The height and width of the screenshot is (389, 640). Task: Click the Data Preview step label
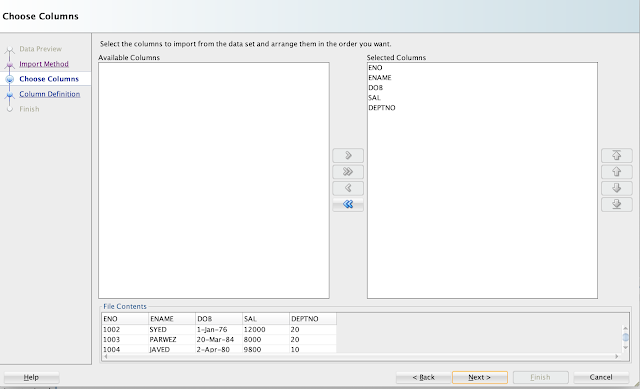[40, 49]
